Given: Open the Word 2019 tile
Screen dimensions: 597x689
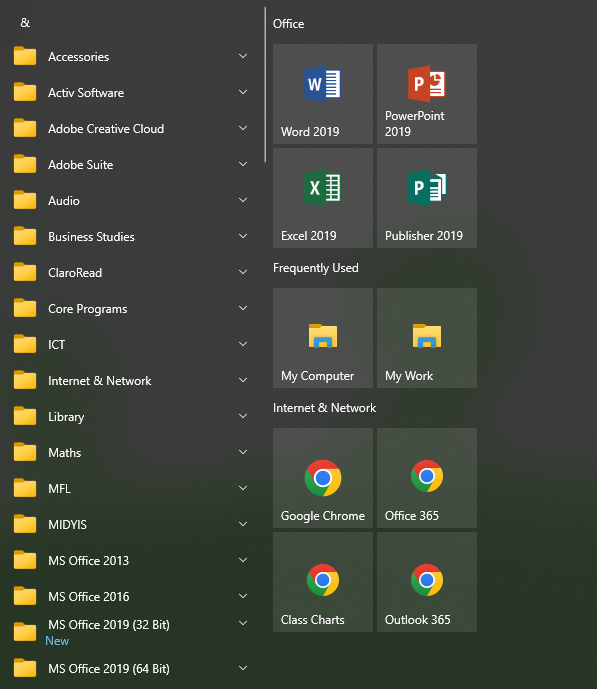Looking at the screenshot, I should (x=323, y=94).
